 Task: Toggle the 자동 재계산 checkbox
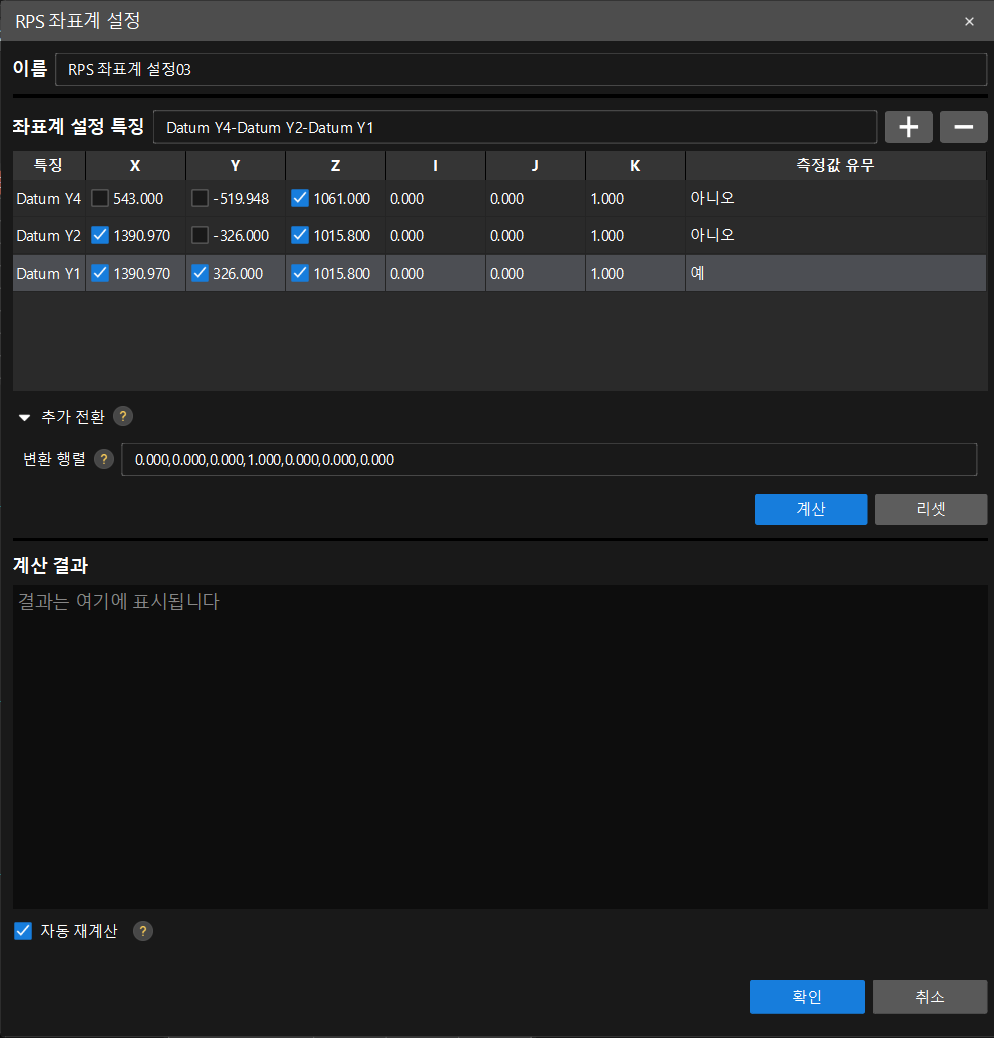pos(23,931)
